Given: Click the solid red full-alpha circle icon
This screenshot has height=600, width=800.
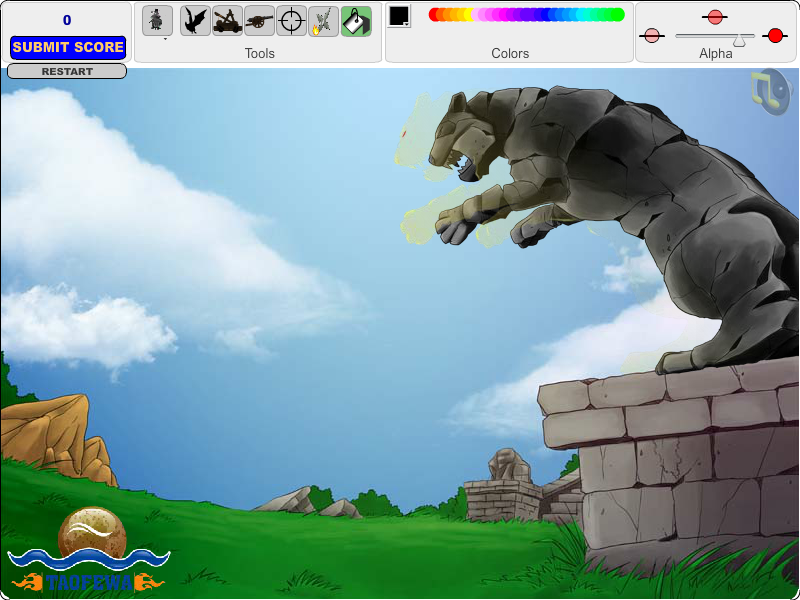Looking at the screenshot, I should 775,36.
